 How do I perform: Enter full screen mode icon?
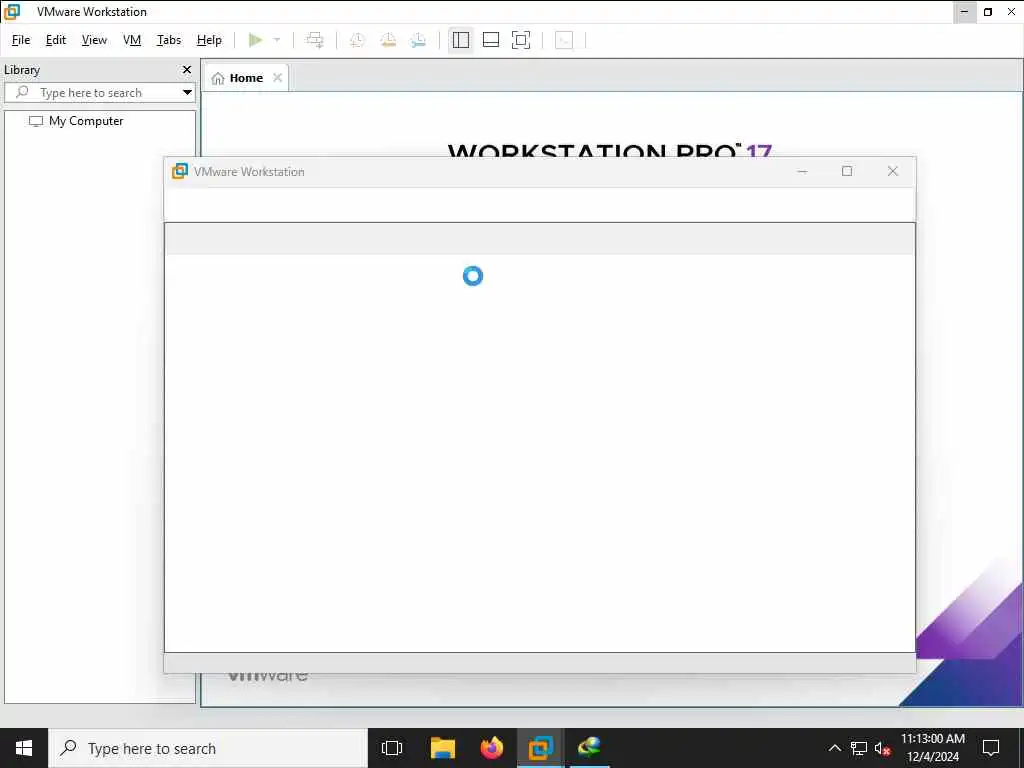tap(520, 40)
